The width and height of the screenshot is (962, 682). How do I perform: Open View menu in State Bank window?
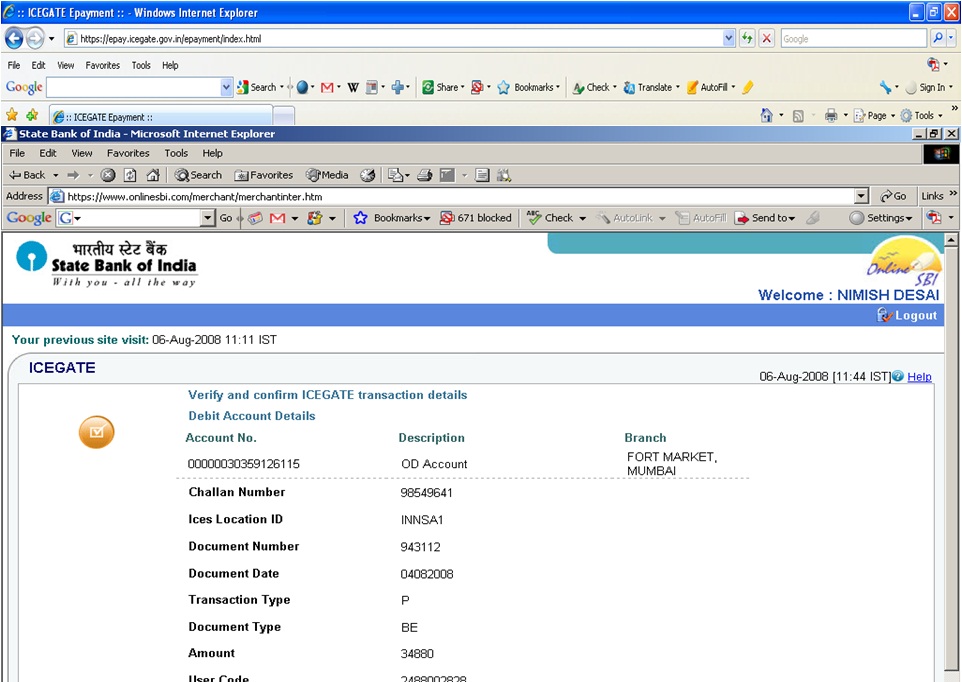click(x=82, y=153)
